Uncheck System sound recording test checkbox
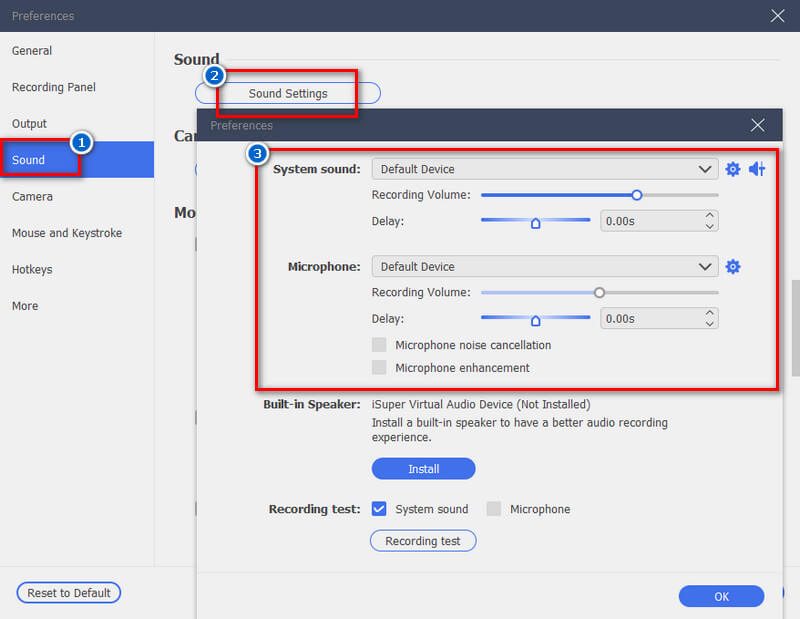The image size is (800, 619). pos(379,509)
